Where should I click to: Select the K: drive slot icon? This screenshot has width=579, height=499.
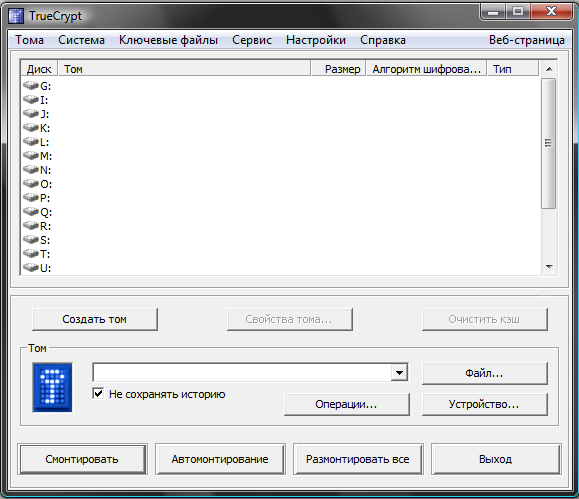[x=31, y=128]
